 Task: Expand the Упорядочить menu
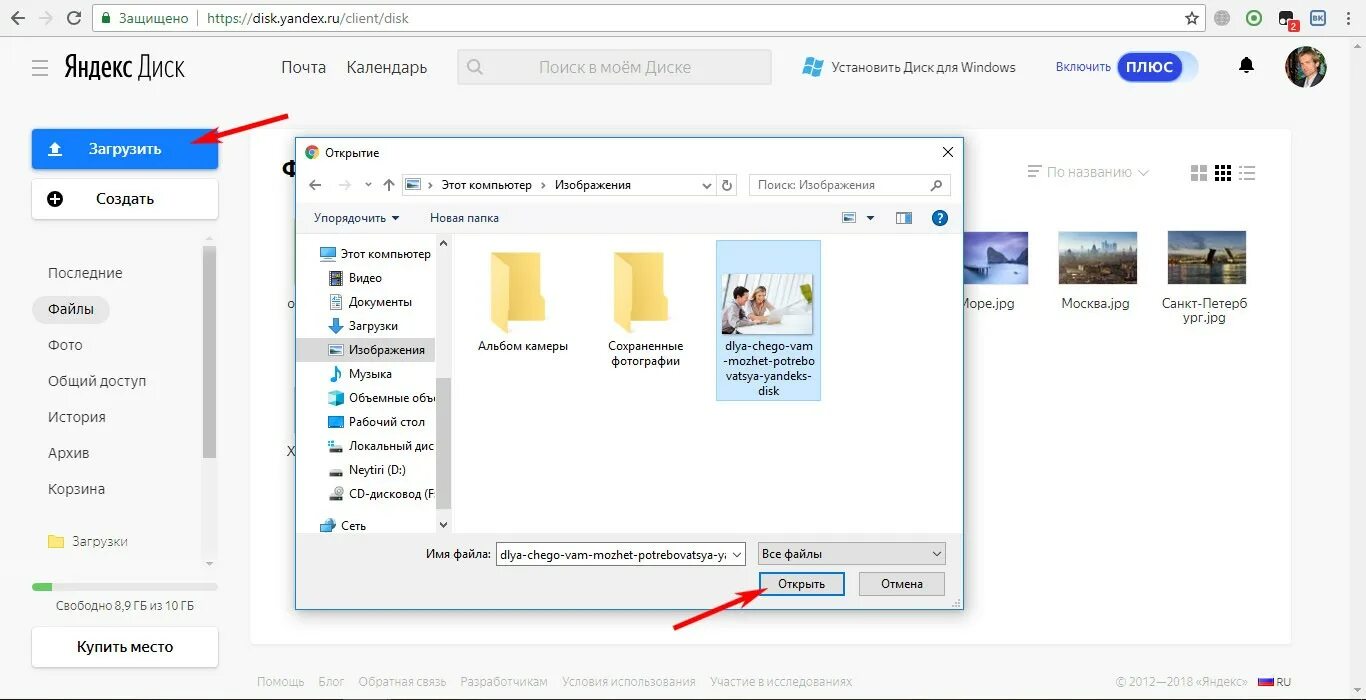point(356,218)
